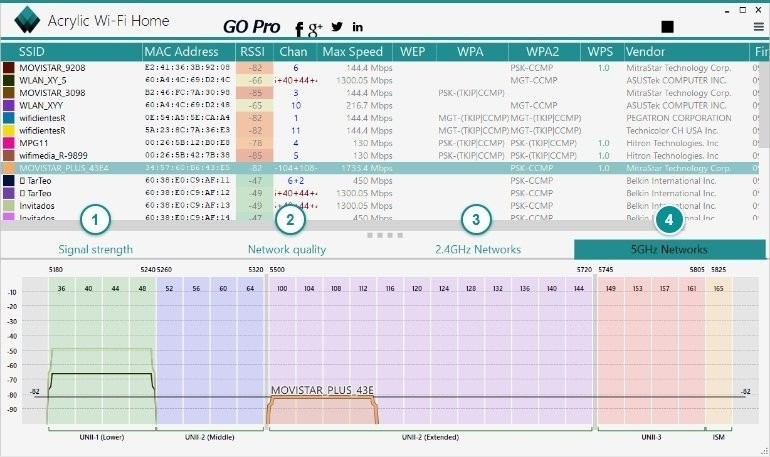Open the LinkedIn icon
The image size is (770, 457).
(x=358, y=27)
